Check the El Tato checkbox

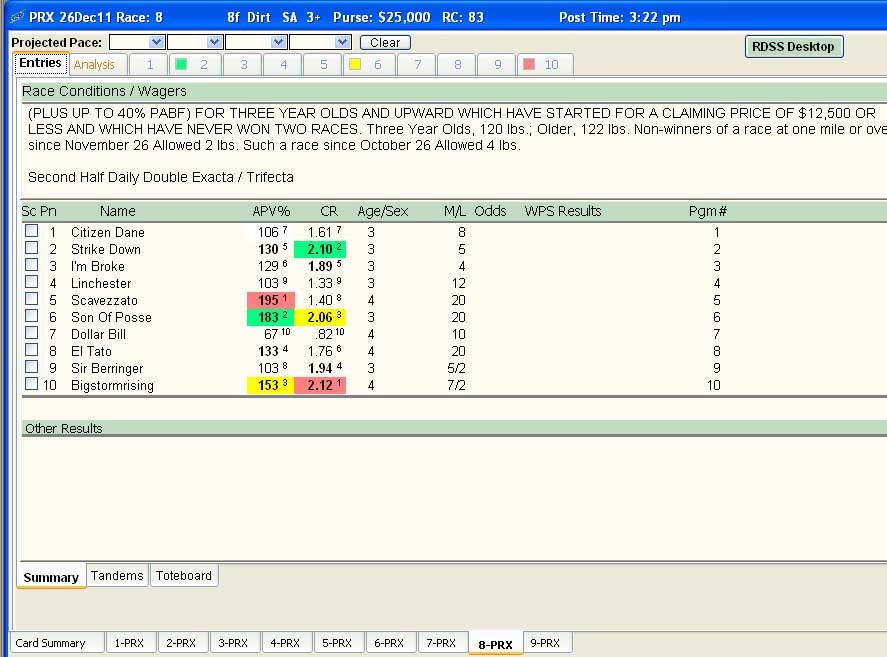(x=32, y=349)
